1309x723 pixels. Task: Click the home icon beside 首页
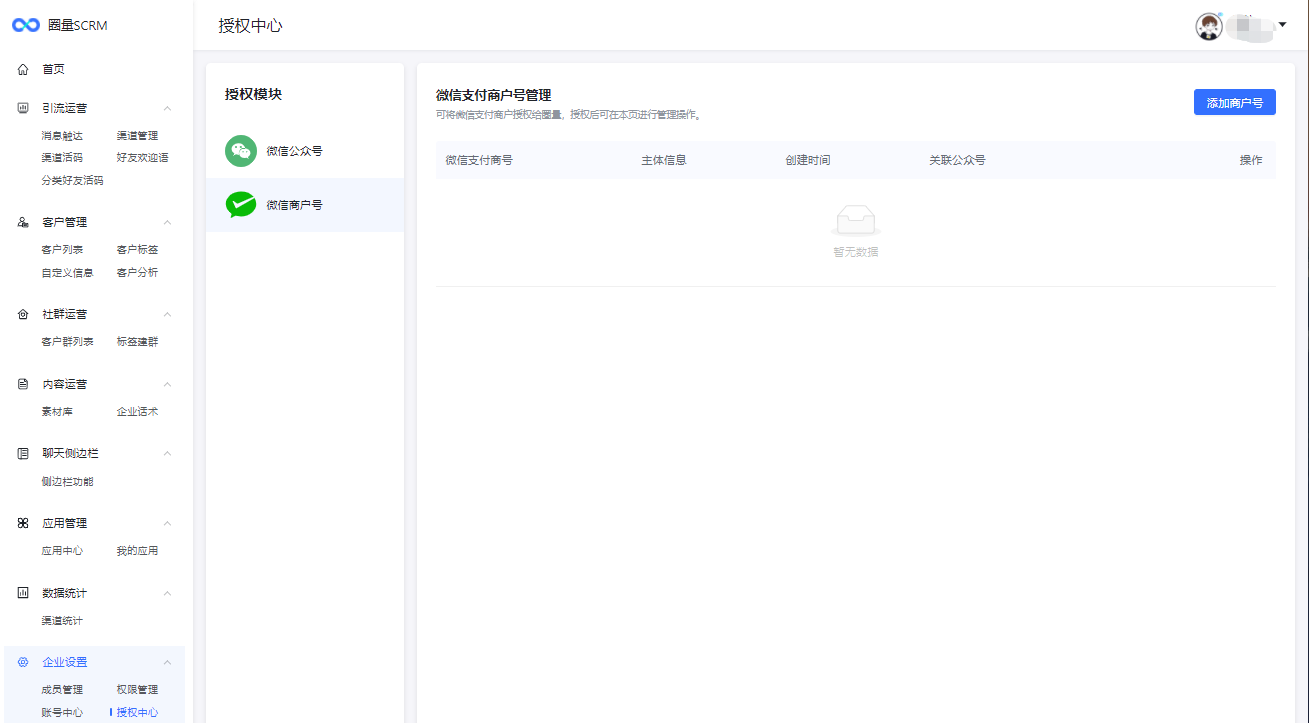click(x=23, y=69)
